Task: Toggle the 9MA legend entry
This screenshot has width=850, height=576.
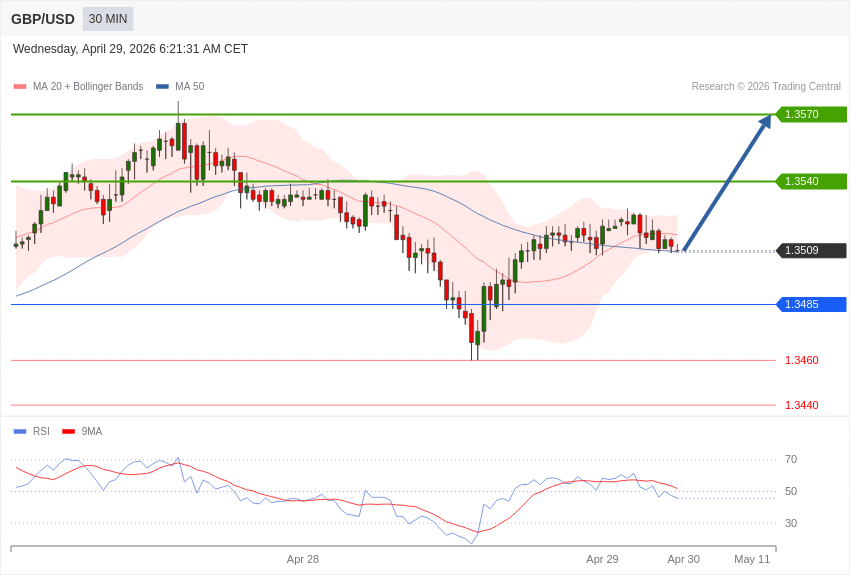Action: pyautogui.click(x=91, y=432)
